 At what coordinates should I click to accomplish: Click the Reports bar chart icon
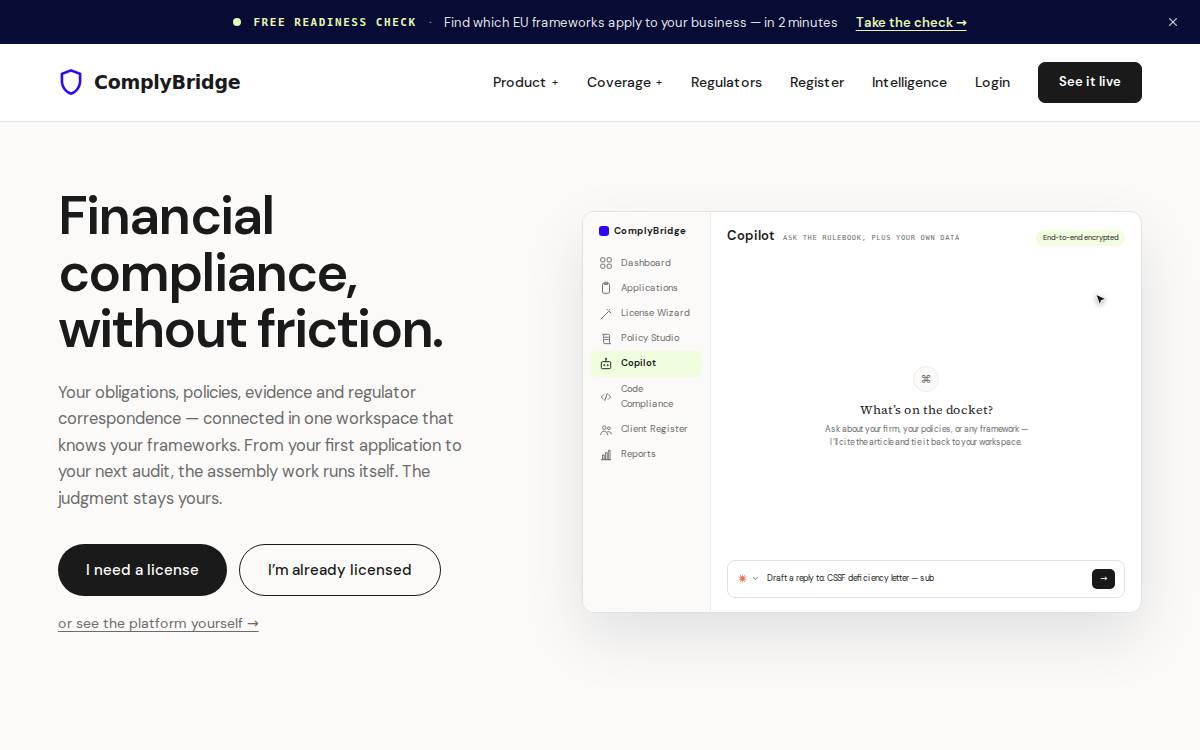(x=606, y=454)
